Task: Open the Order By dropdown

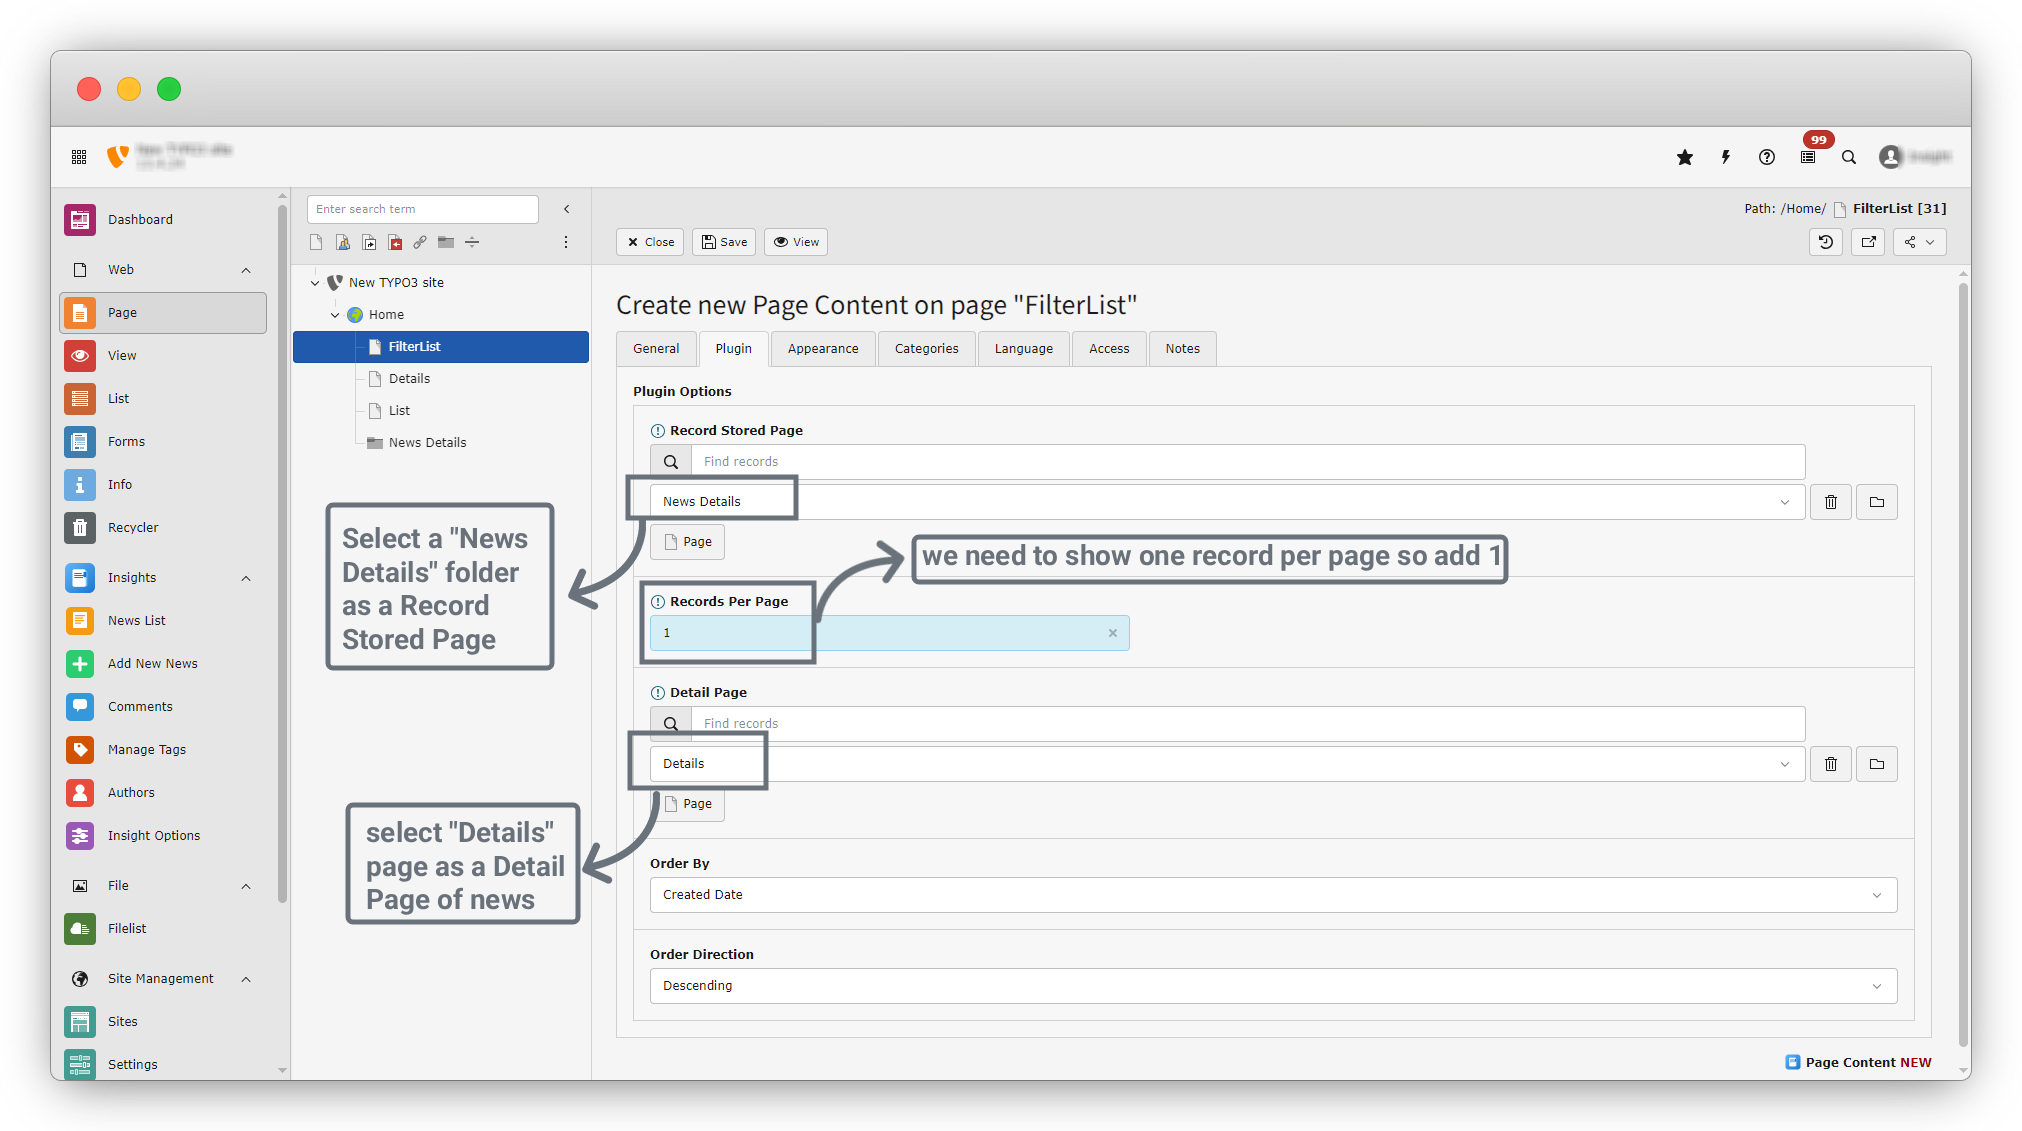Action: pos(1272,895)
